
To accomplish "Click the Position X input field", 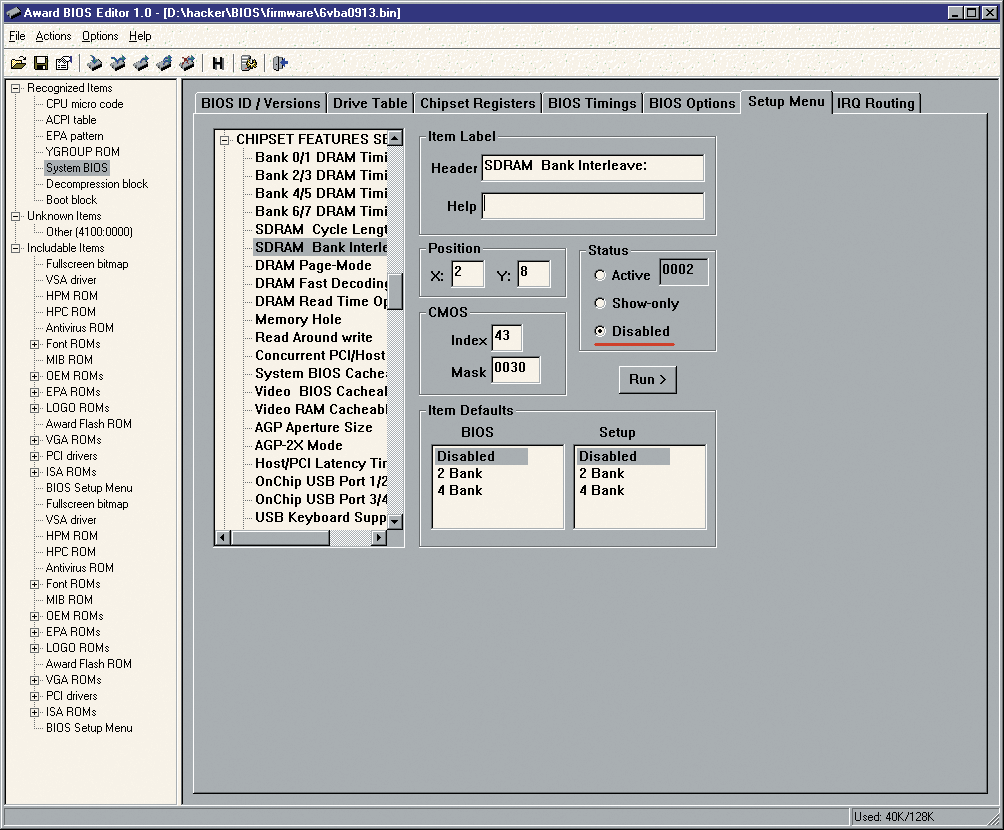I will coord(467,273).
